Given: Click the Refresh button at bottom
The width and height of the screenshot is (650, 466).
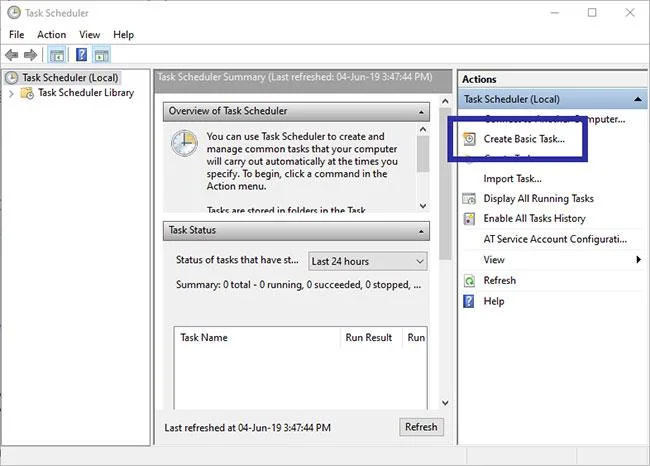Looking at the screenshot, I should (421, 427).
